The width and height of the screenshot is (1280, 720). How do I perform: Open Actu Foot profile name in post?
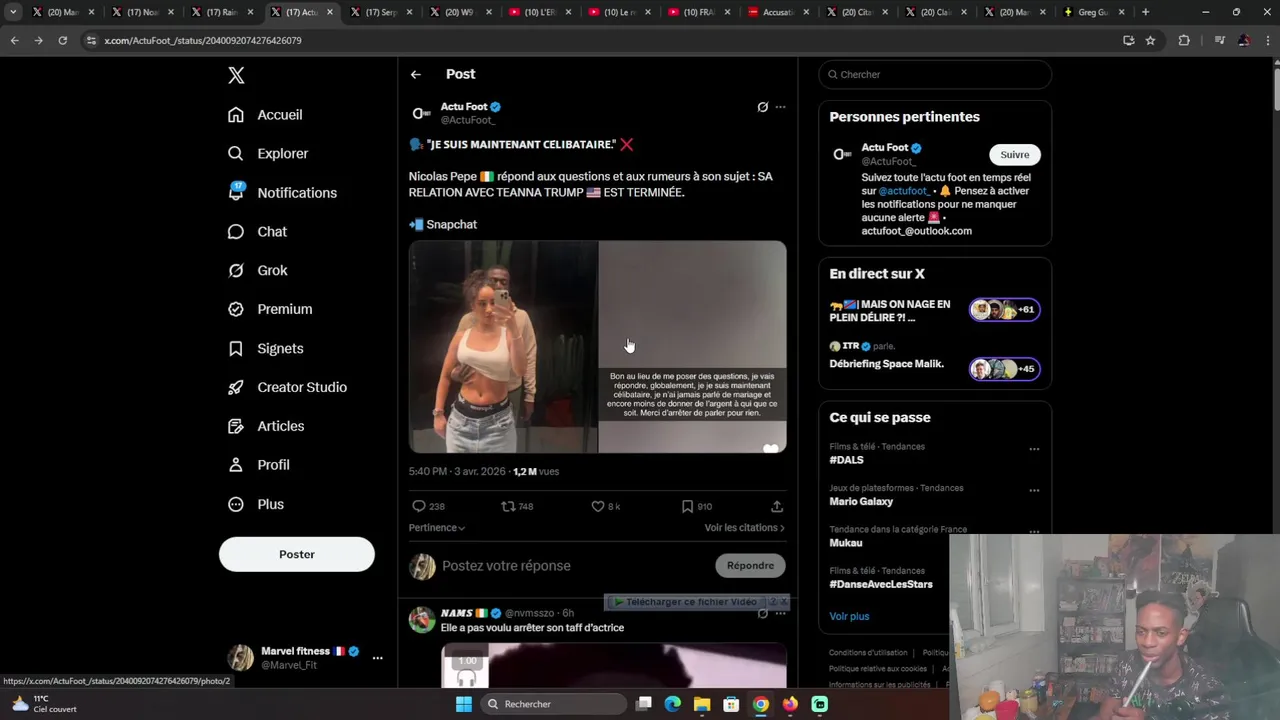pos(464,107)
